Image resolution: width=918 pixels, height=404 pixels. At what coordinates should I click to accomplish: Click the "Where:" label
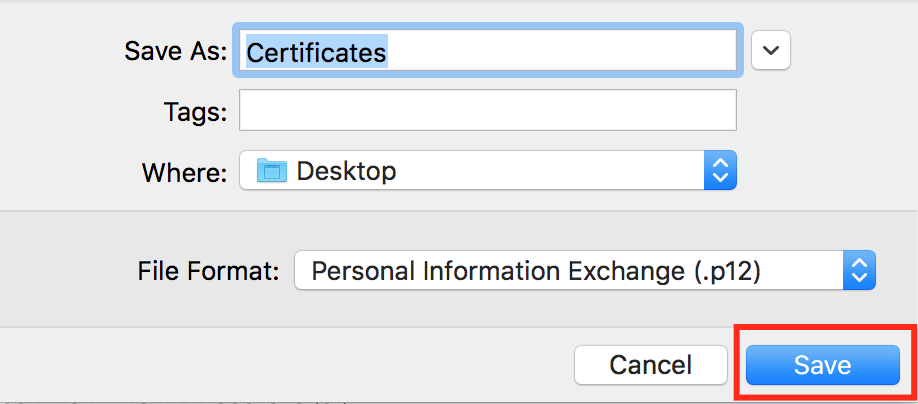[184, 172]
